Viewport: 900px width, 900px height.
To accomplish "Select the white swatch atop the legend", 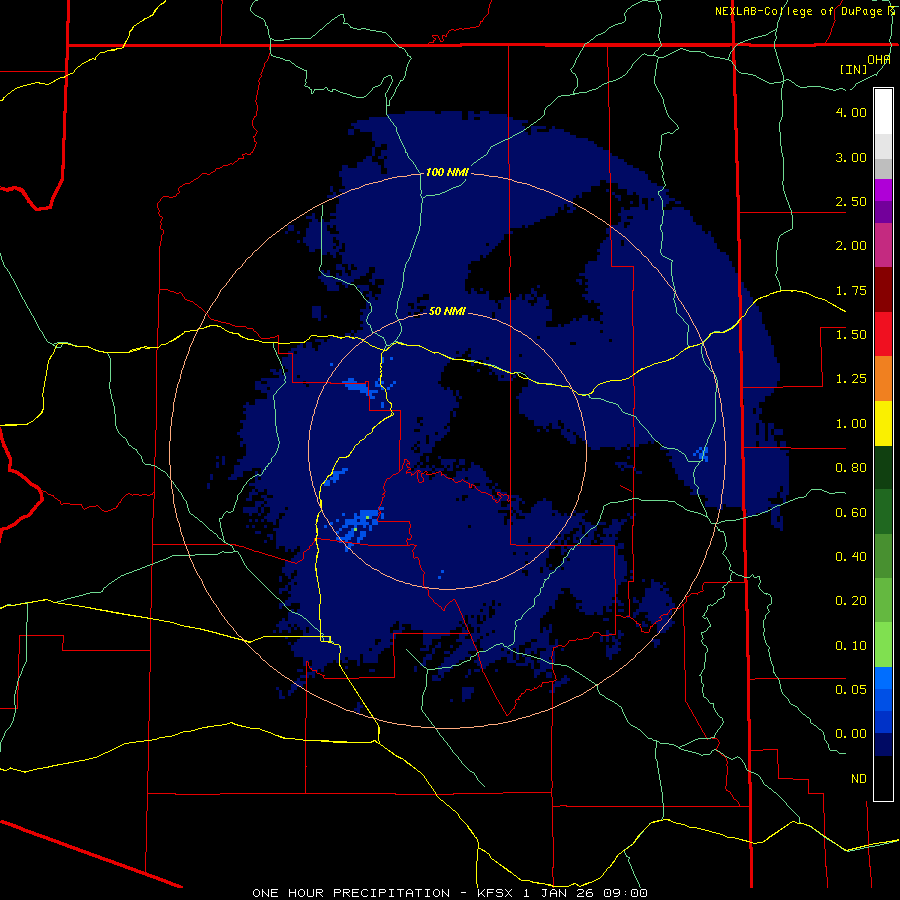I will [883, 112].
